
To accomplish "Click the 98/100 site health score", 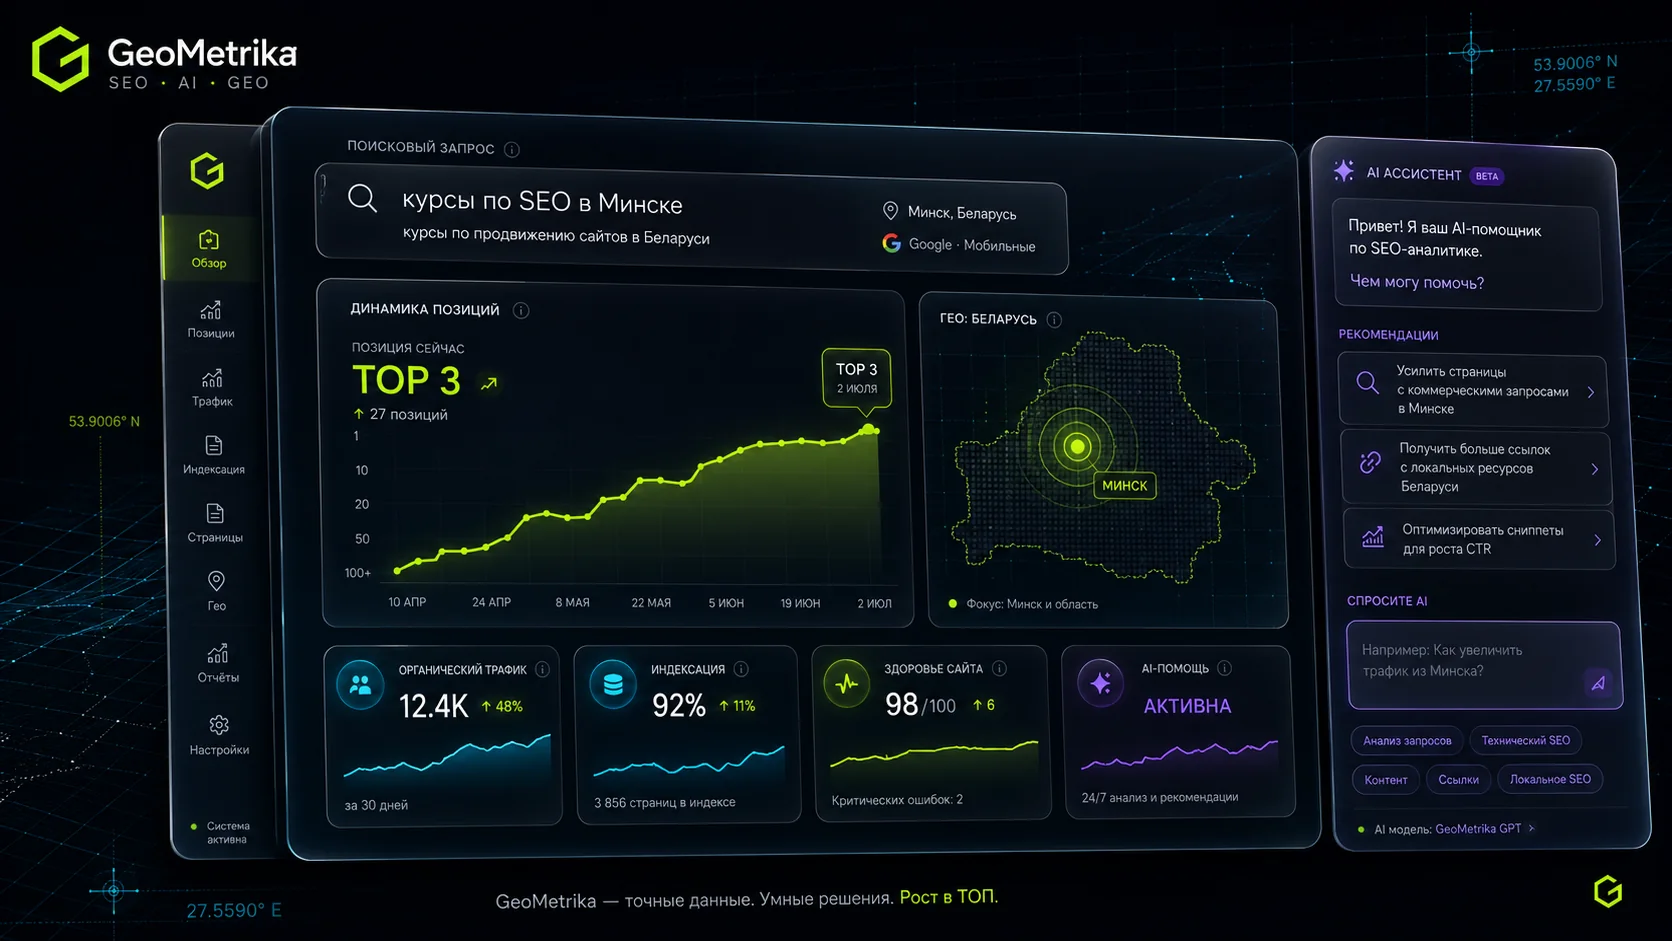I will click(920, 705).
